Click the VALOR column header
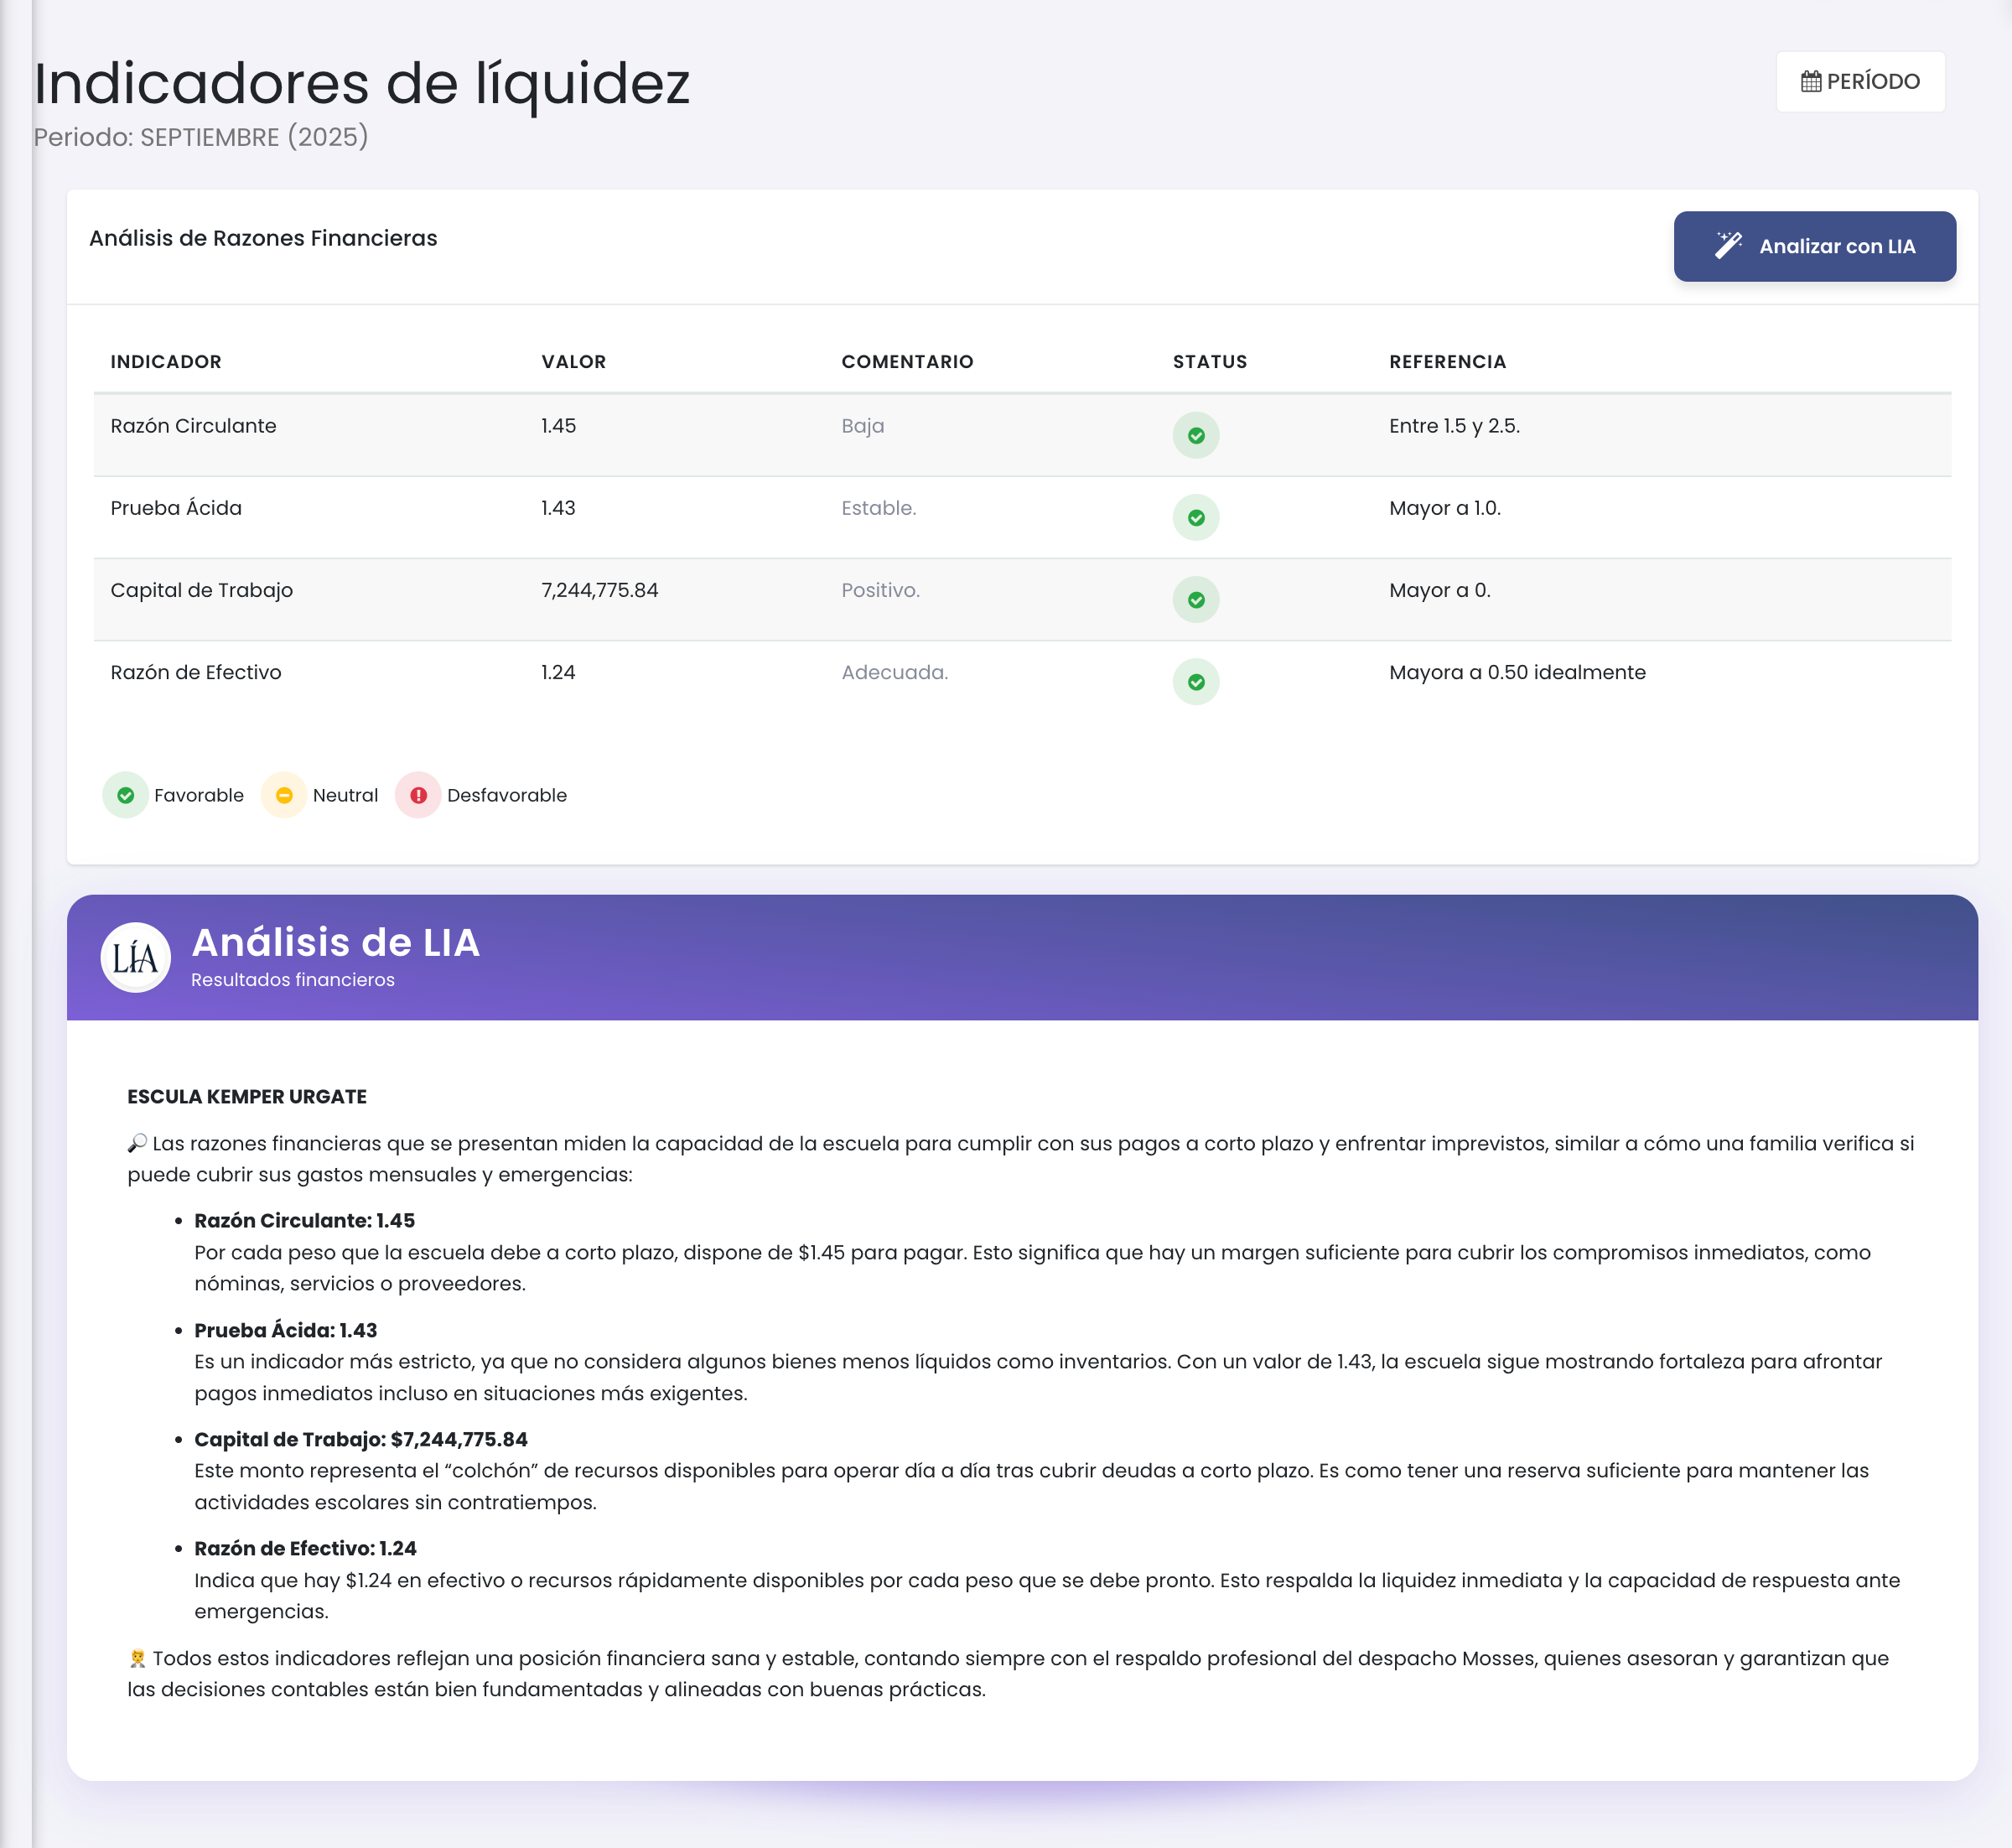 (573, 362)
